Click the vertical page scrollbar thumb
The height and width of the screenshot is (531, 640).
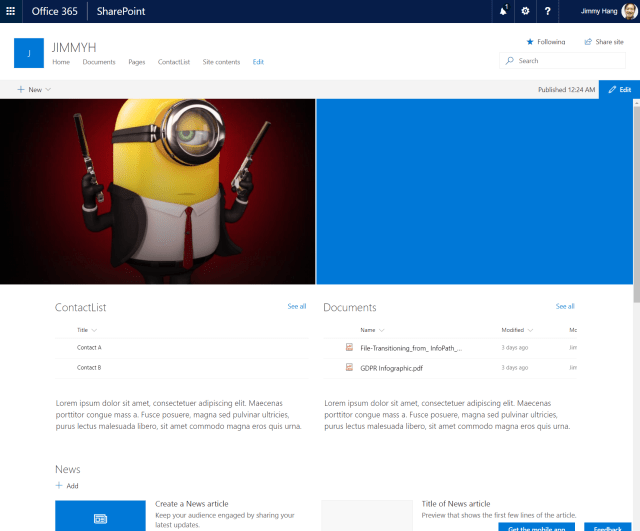point(636,204)
